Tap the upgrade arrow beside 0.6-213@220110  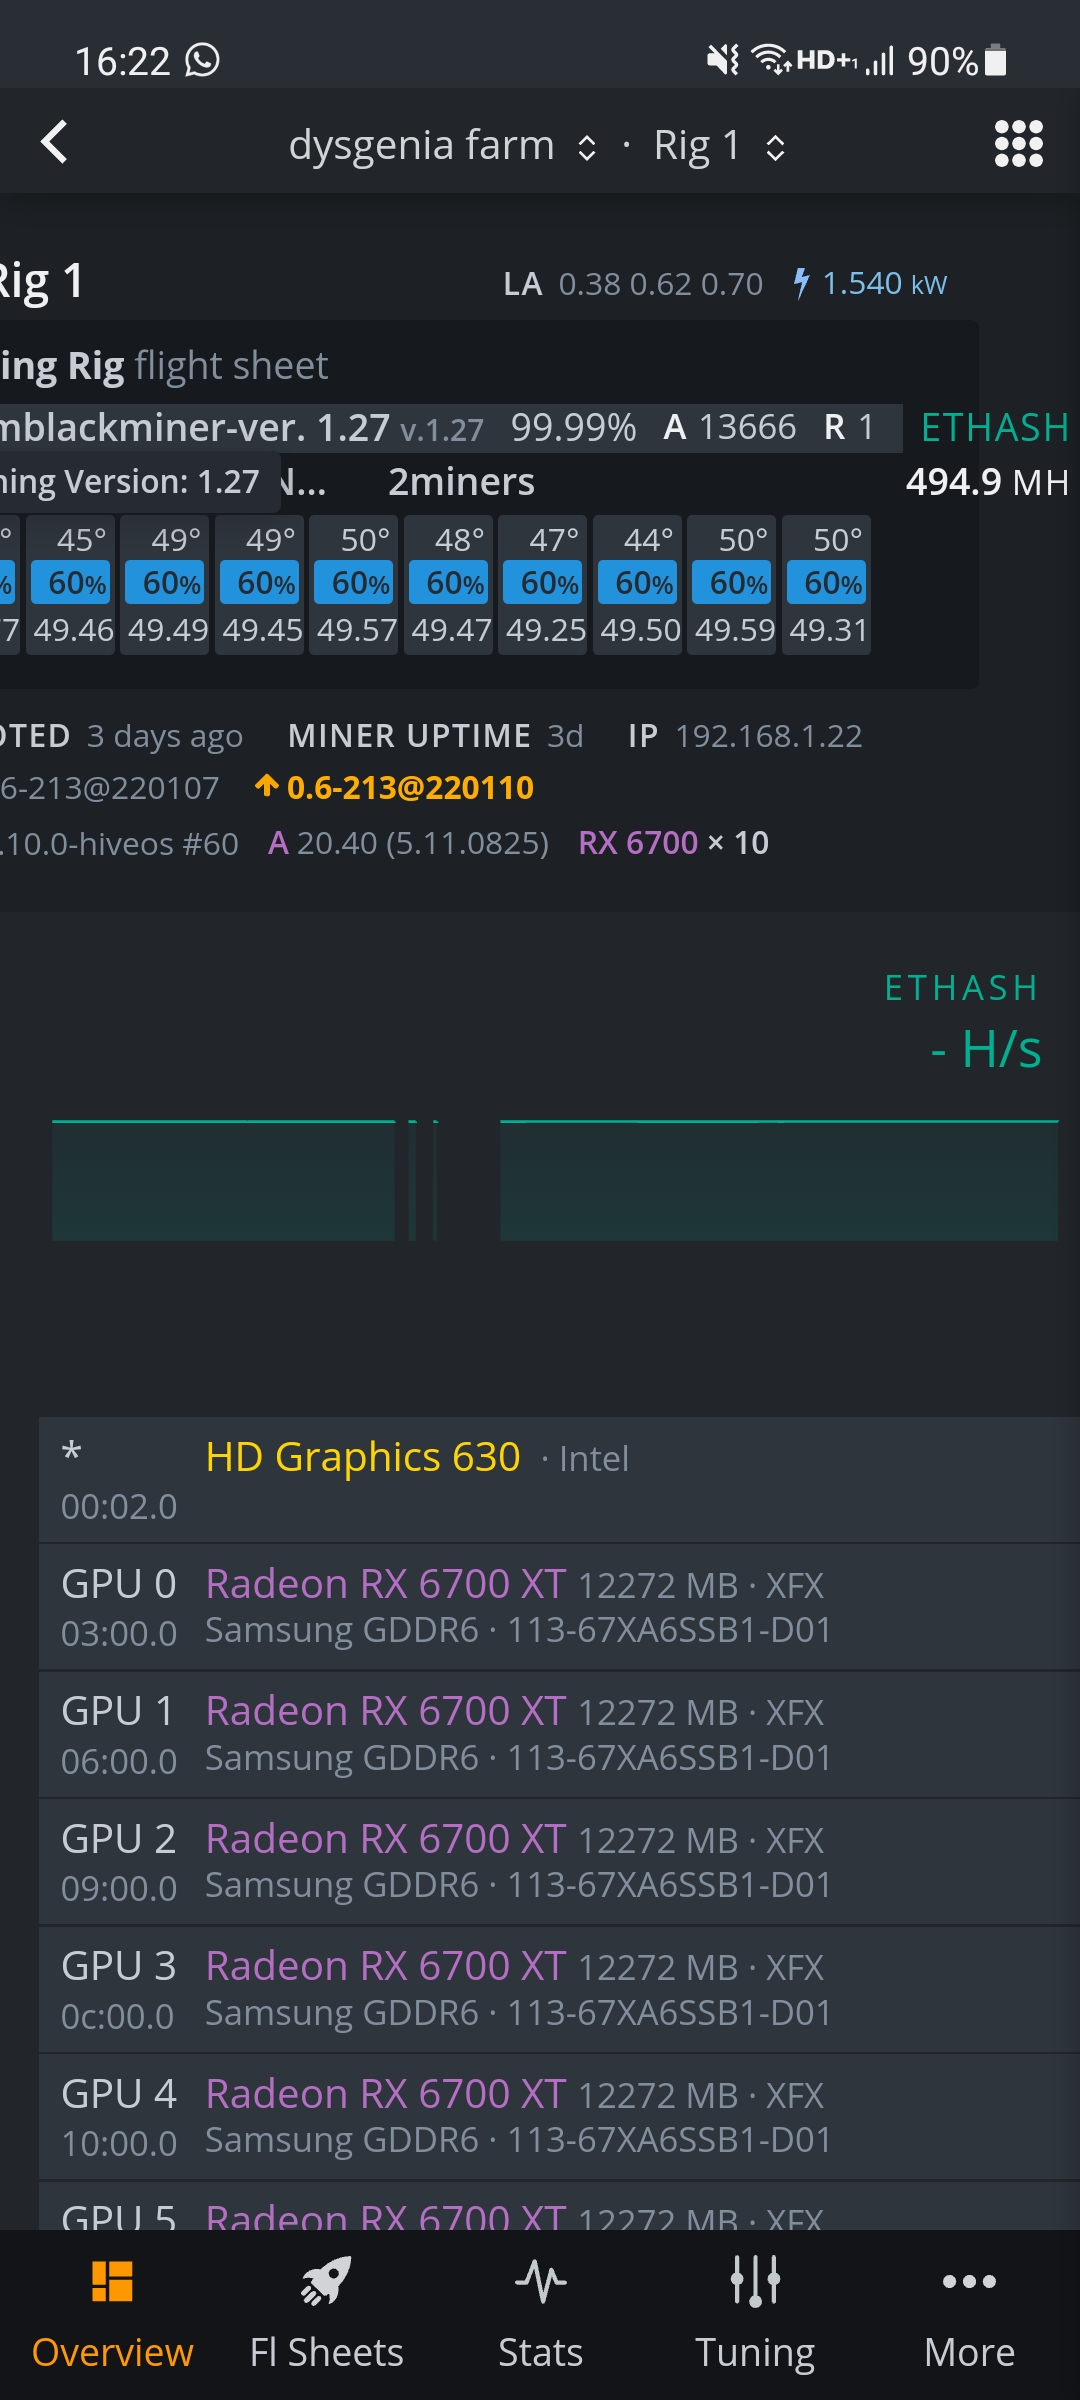coord(267,787)
